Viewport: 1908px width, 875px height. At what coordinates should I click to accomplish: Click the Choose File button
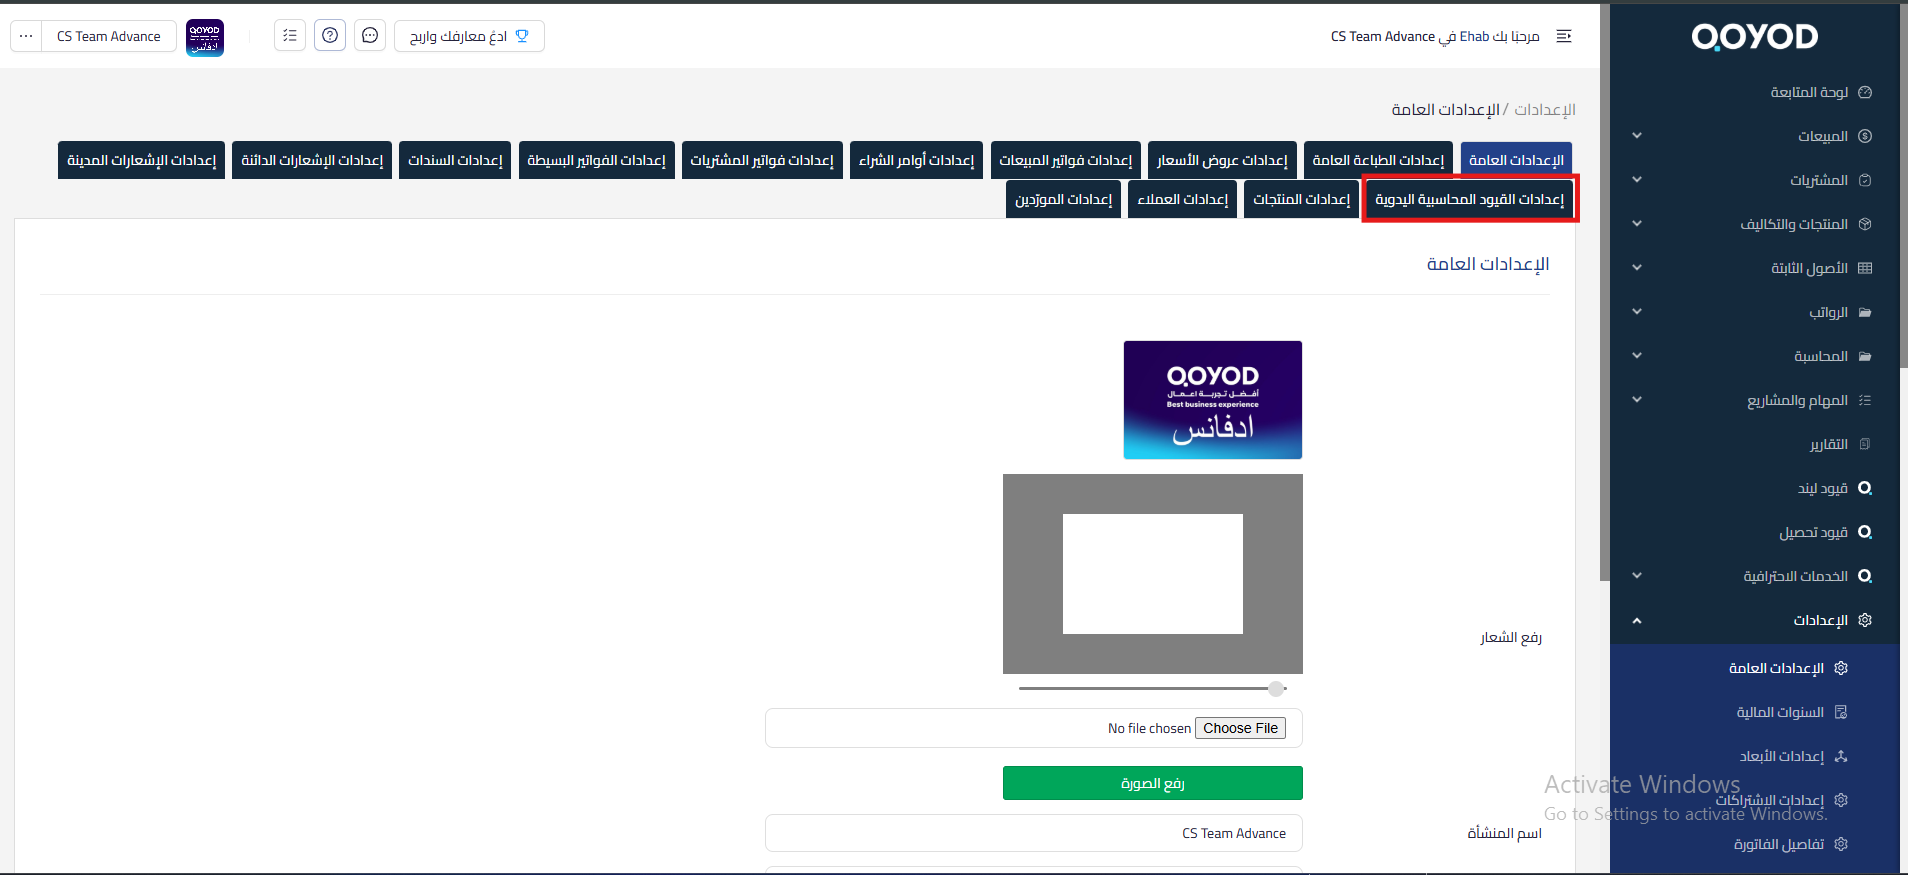tap(1240, 728)
